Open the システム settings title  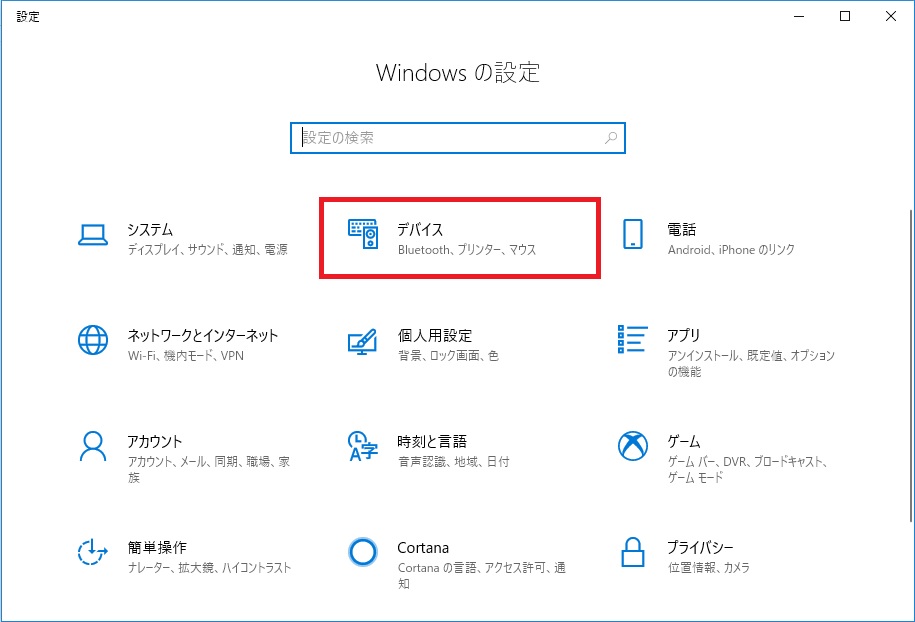point(150,229)
